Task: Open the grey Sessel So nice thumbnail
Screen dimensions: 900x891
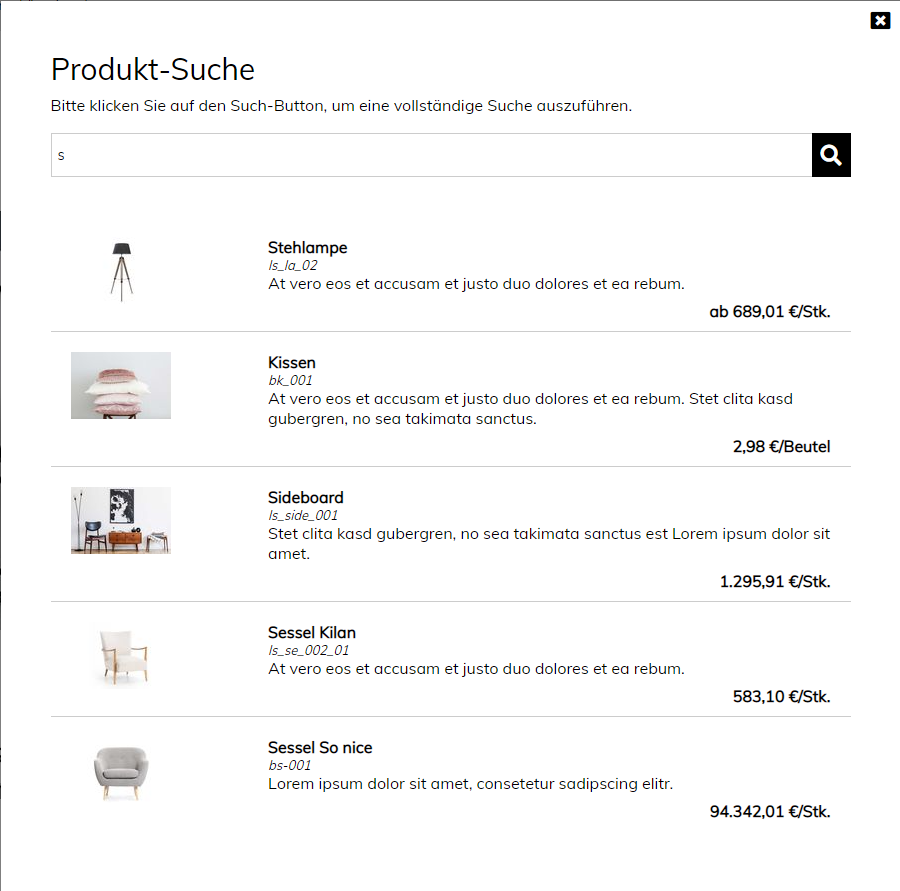Action: [121, 772]
